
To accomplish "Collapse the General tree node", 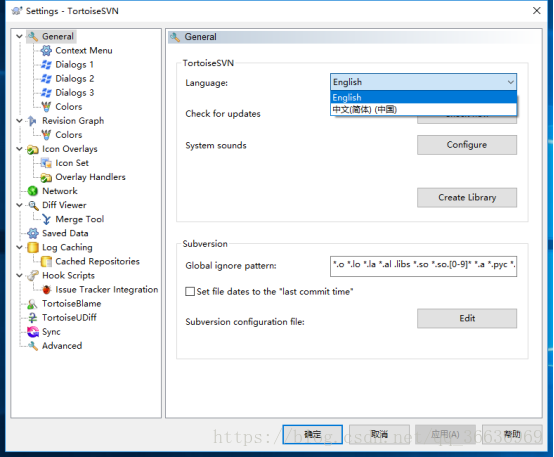I will [19, 36].
